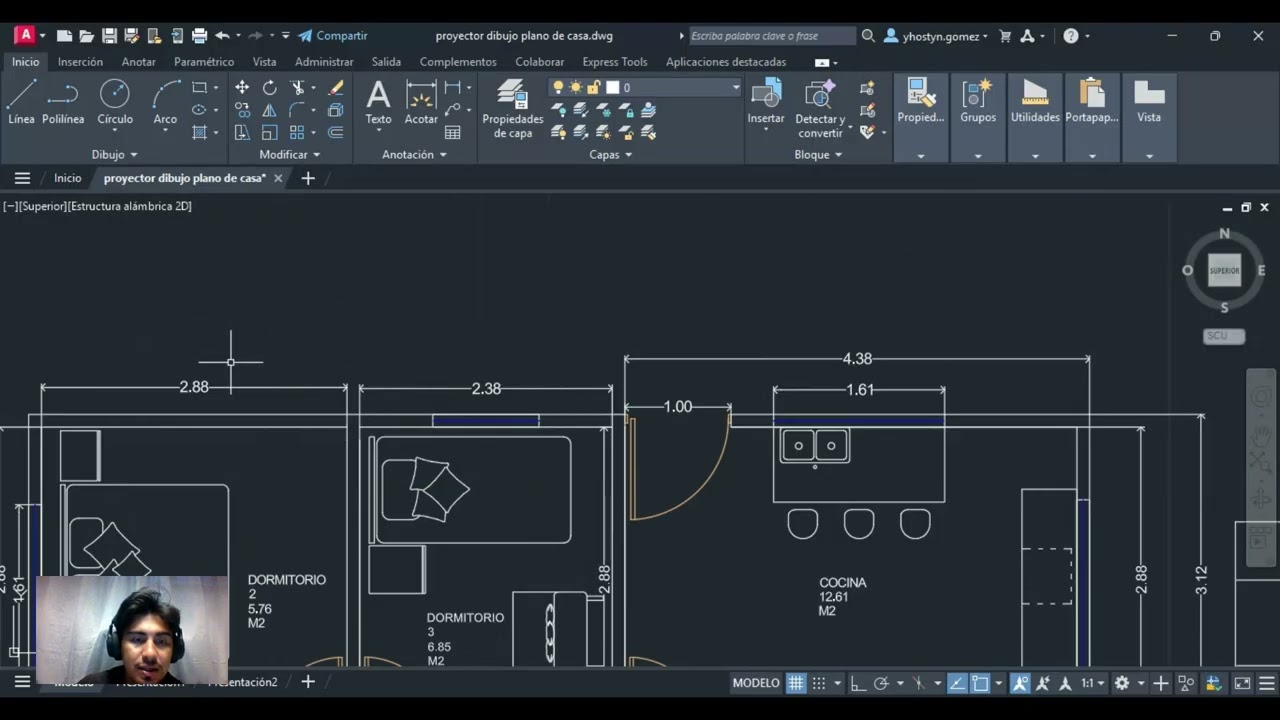
Task: Toggle object snap tracking
Action: click(957, 683)
